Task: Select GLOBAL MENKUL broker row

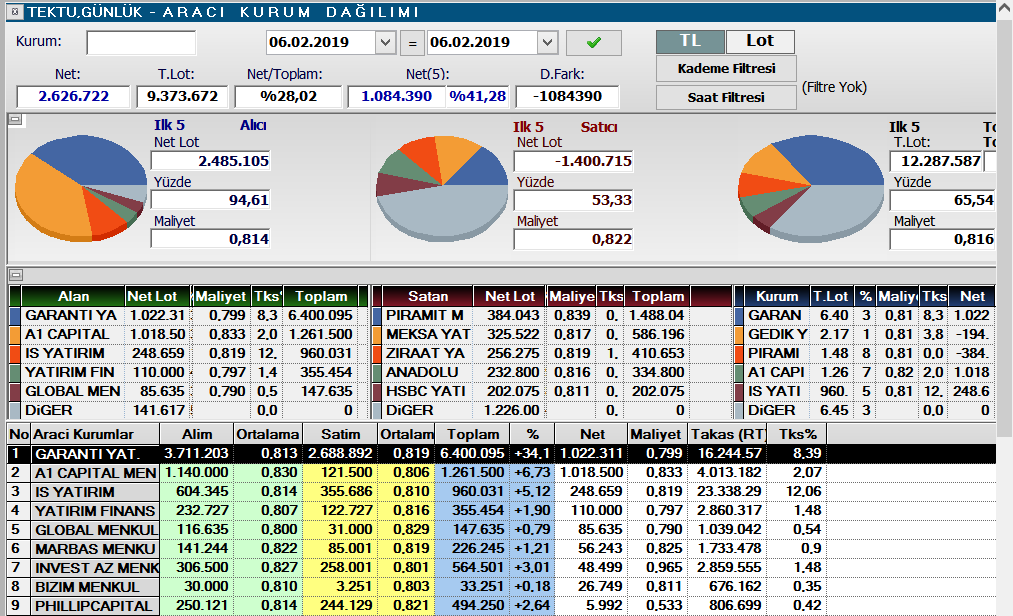Action: (501, 530)
